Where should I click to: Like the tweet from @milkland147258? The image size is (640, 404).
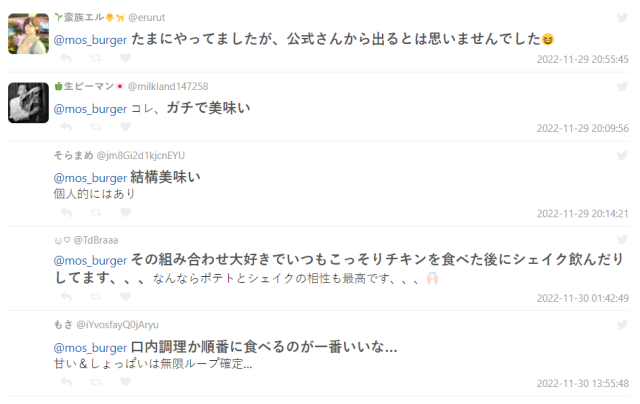pos(126,127)
